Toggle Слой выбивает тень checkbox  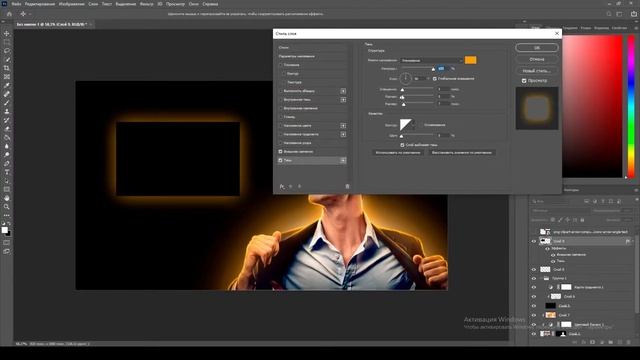click(402, 145)
